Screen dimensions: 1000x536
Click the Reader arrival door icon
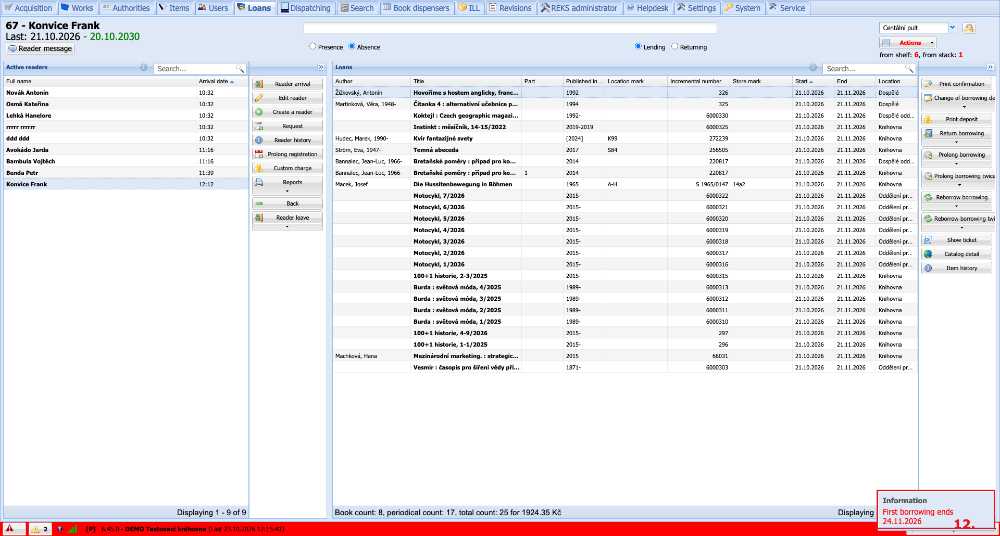coord(259,84)
